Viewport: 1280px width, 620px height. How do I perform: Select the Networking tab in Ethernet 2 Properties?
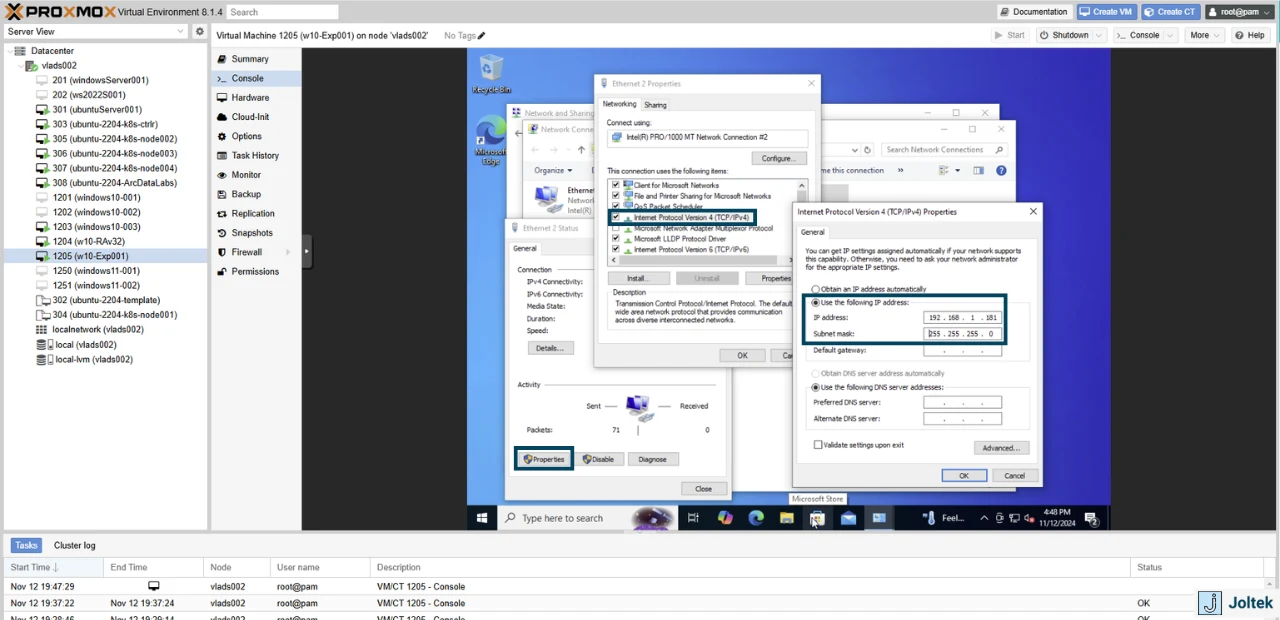pos(619,104)
